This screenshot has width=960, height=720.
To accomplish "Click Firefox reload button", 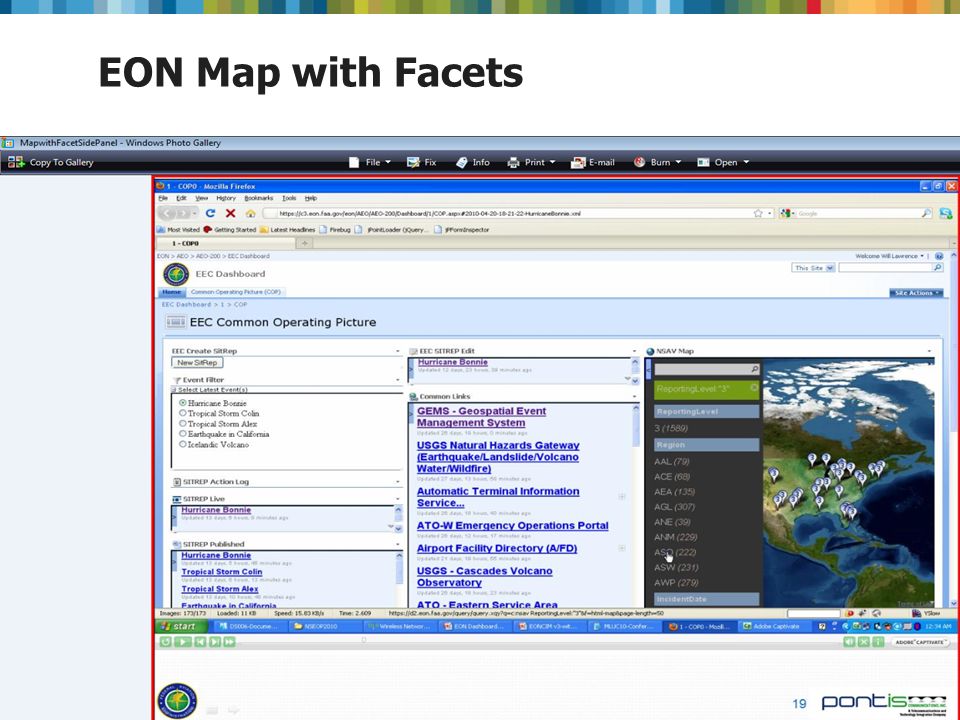I will tap(210, 213).
